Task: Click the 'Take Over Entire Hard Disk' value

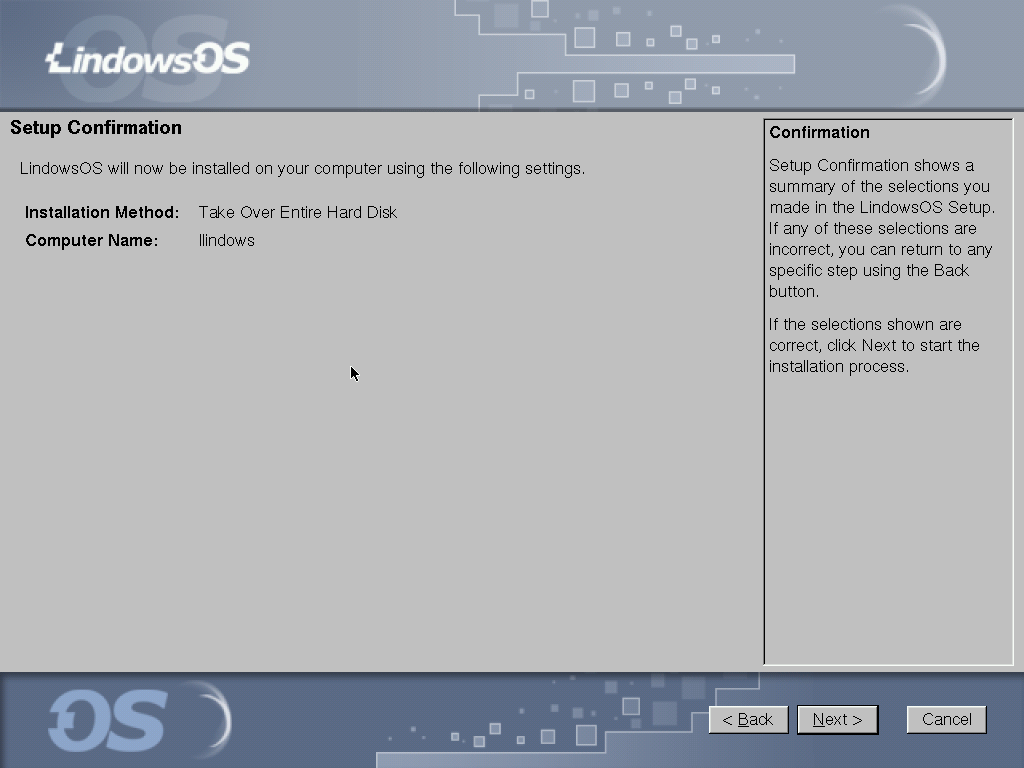Action: (x=298, y=212)
